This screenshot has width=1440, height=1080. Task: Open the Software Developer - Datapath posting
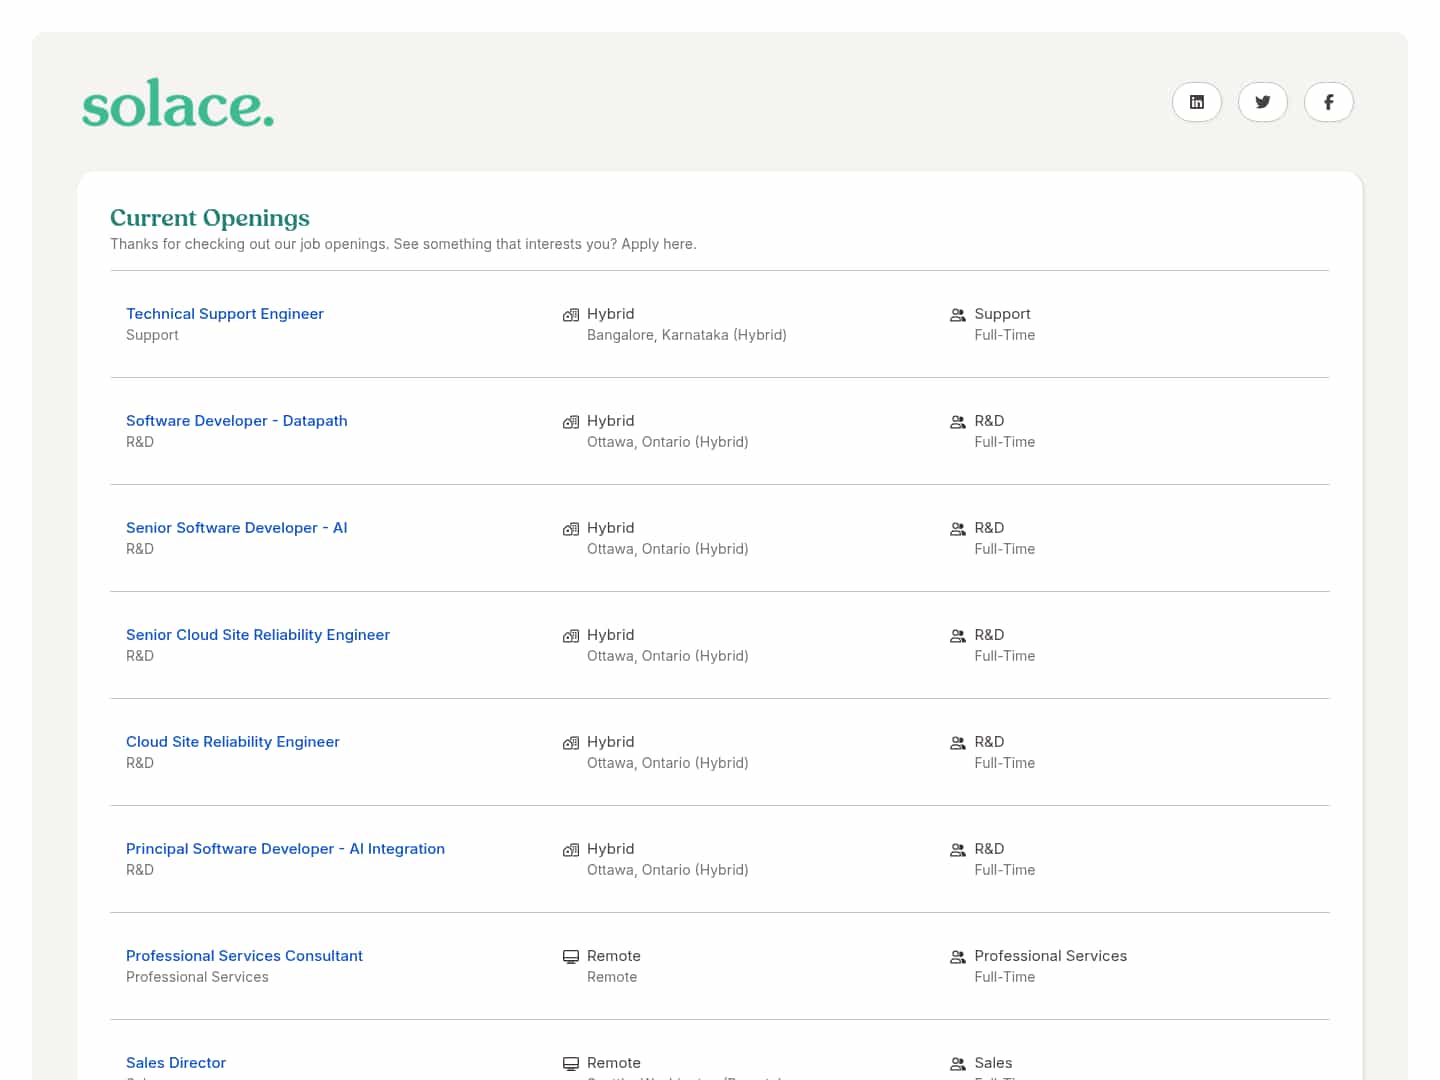(237, 421)
